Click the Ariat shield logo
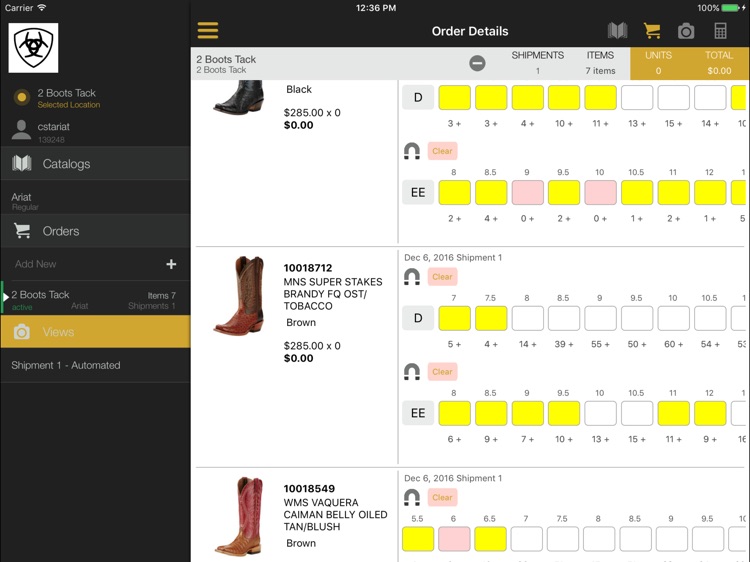The width and height of the screenshot is (750, 562). pyautogui.click(x=33, y=48)
